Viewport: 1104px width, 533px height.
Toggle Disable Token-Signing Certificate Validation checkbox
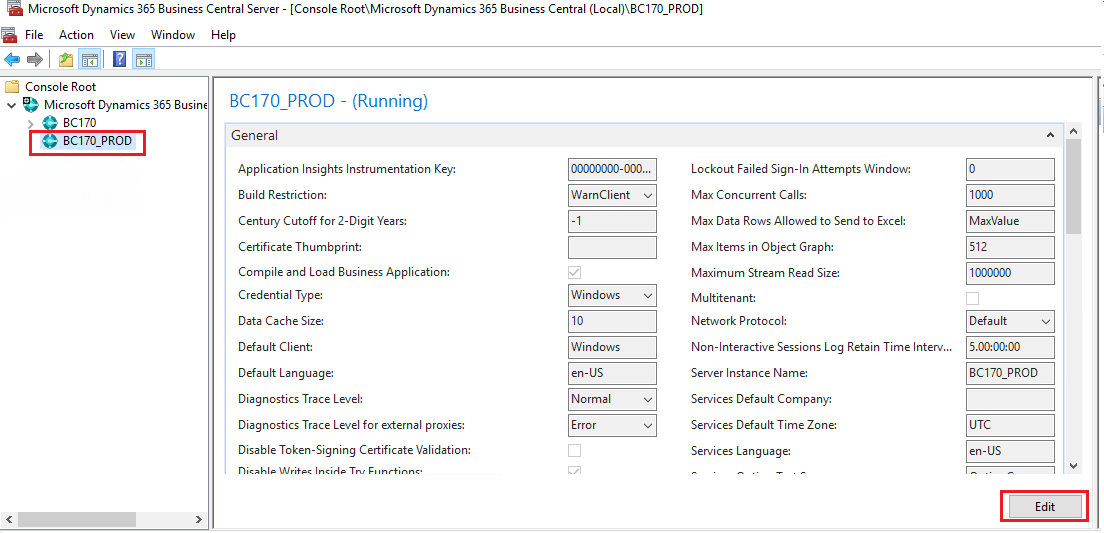(x=575, y=451)
